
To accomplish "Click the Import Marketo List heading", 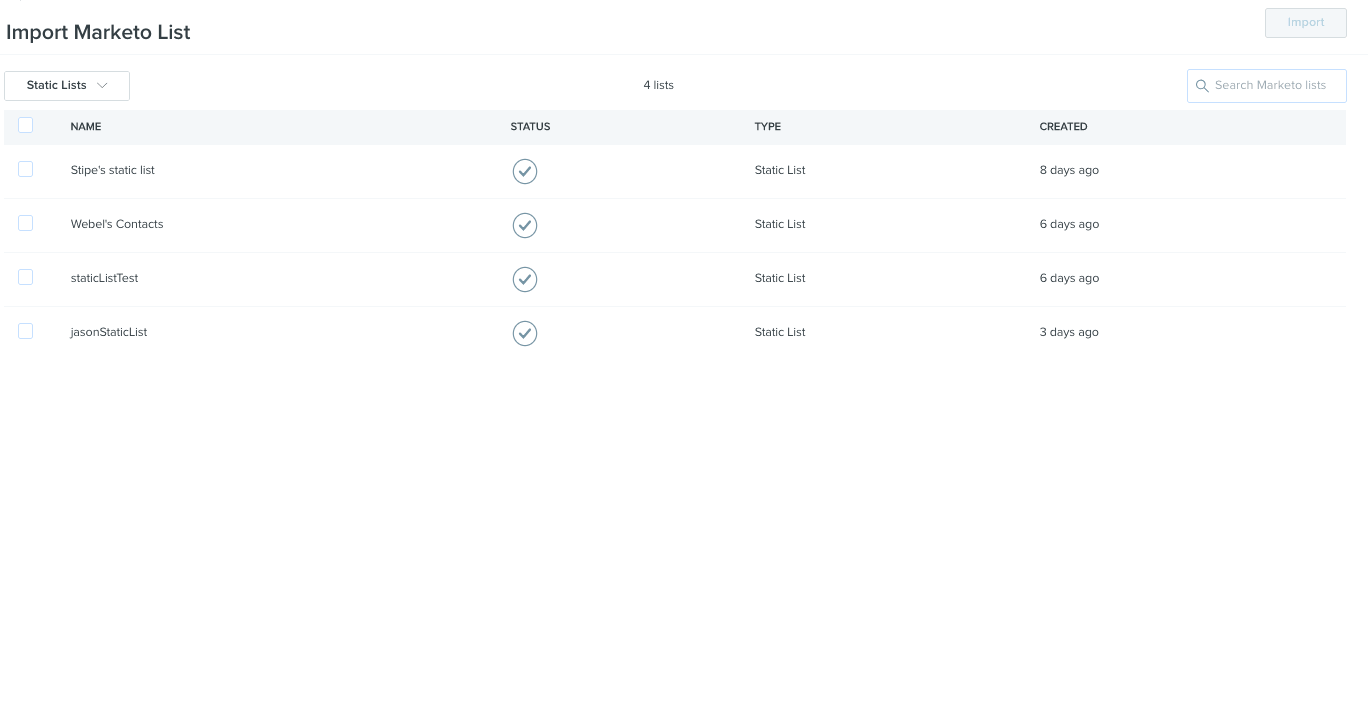I will pos(98,32).
